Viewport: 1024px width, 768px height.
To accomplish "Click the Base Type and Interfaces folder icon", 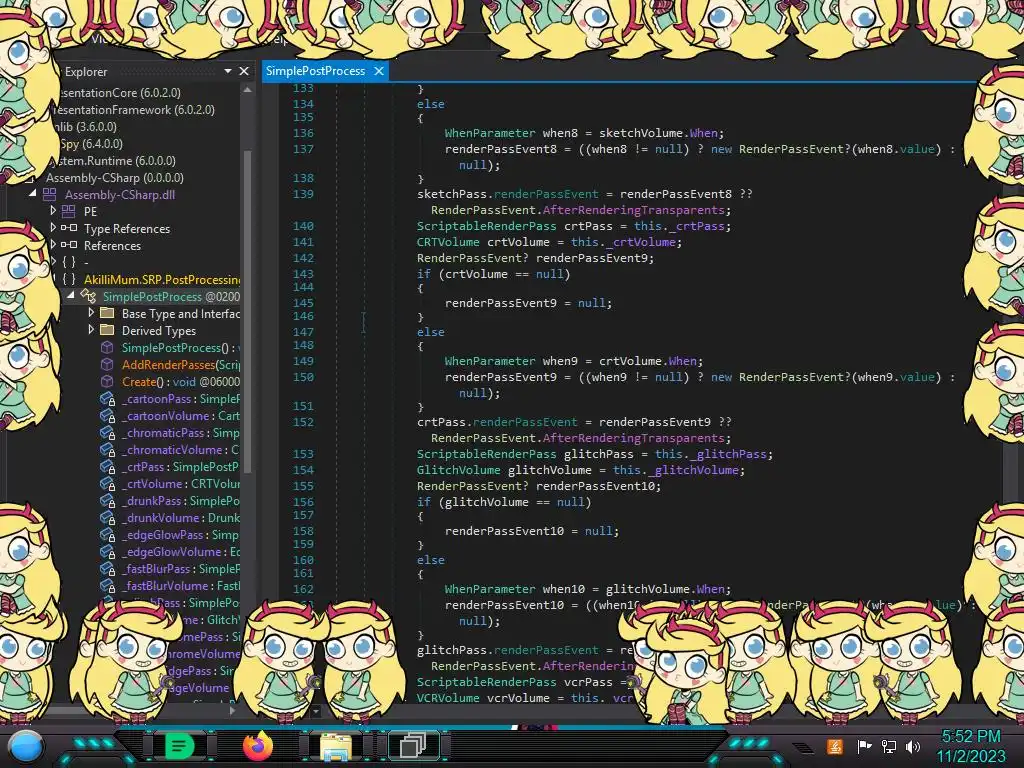I will (107, 313).
